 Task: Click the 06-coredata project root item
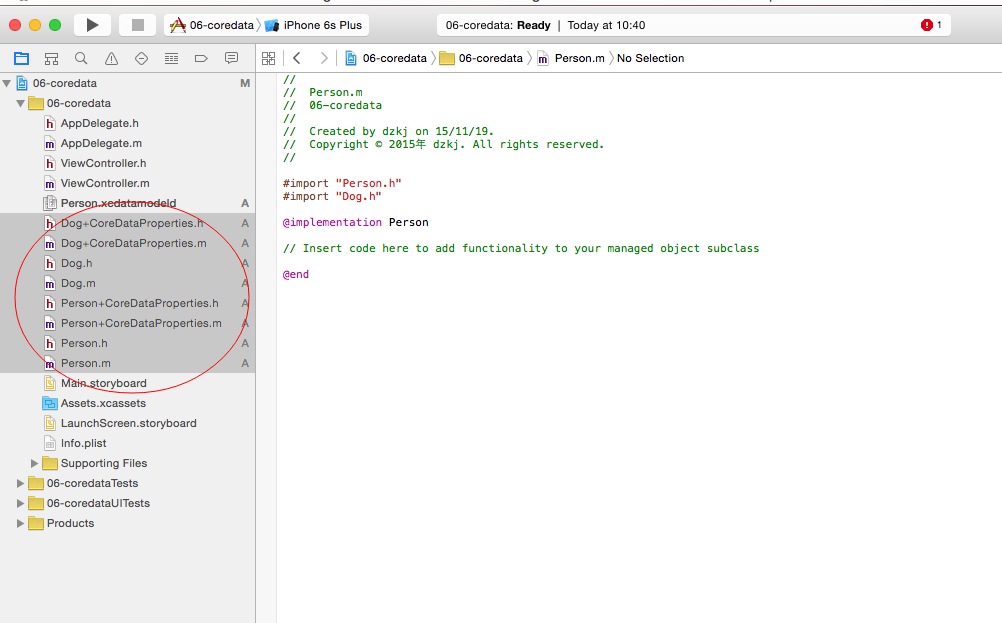(65, 83)
